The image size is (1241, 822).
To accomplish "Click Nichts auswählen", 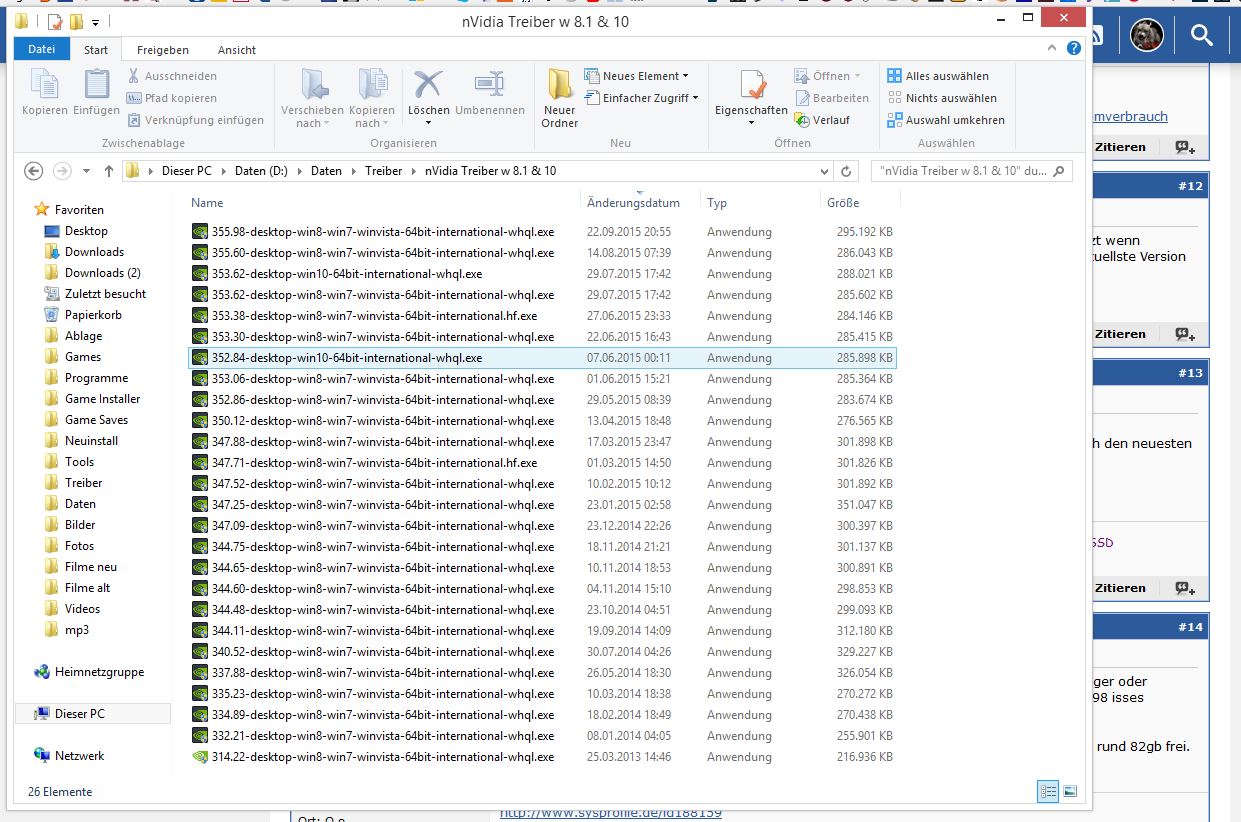I will pos(942,98).
